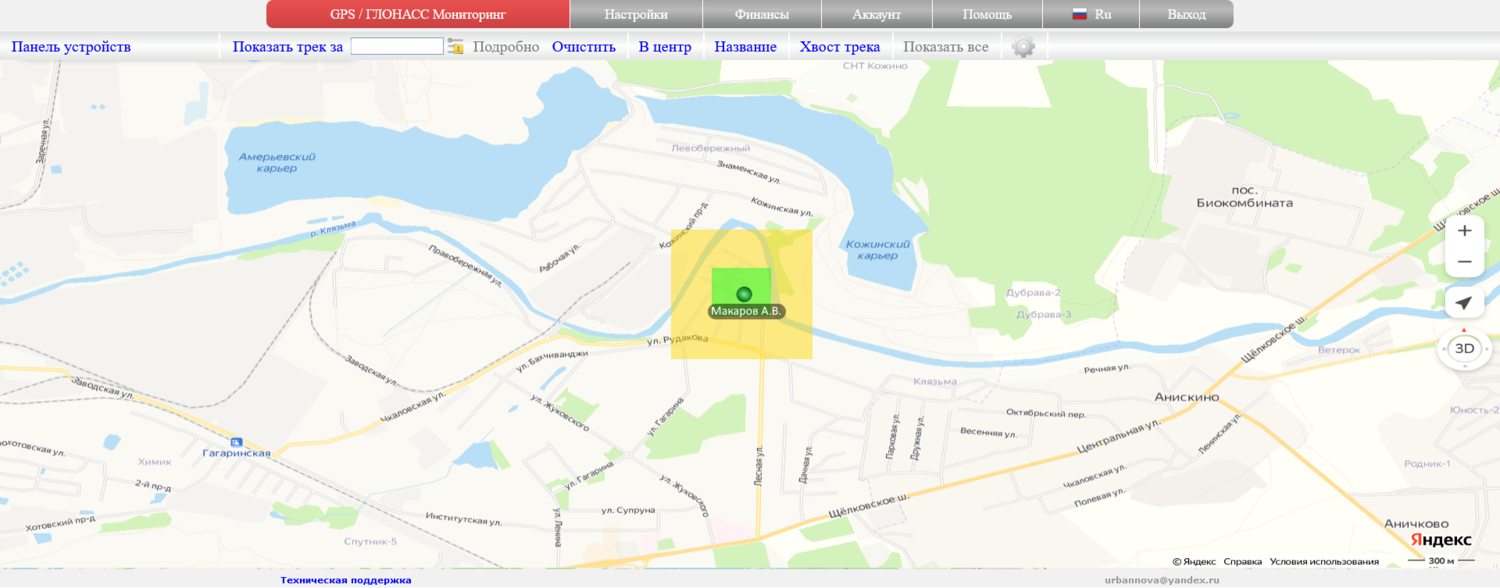This screenshot has height=588, width=1500.
Task: Click the Показать все toolbar option
Action: click(946, 46)
